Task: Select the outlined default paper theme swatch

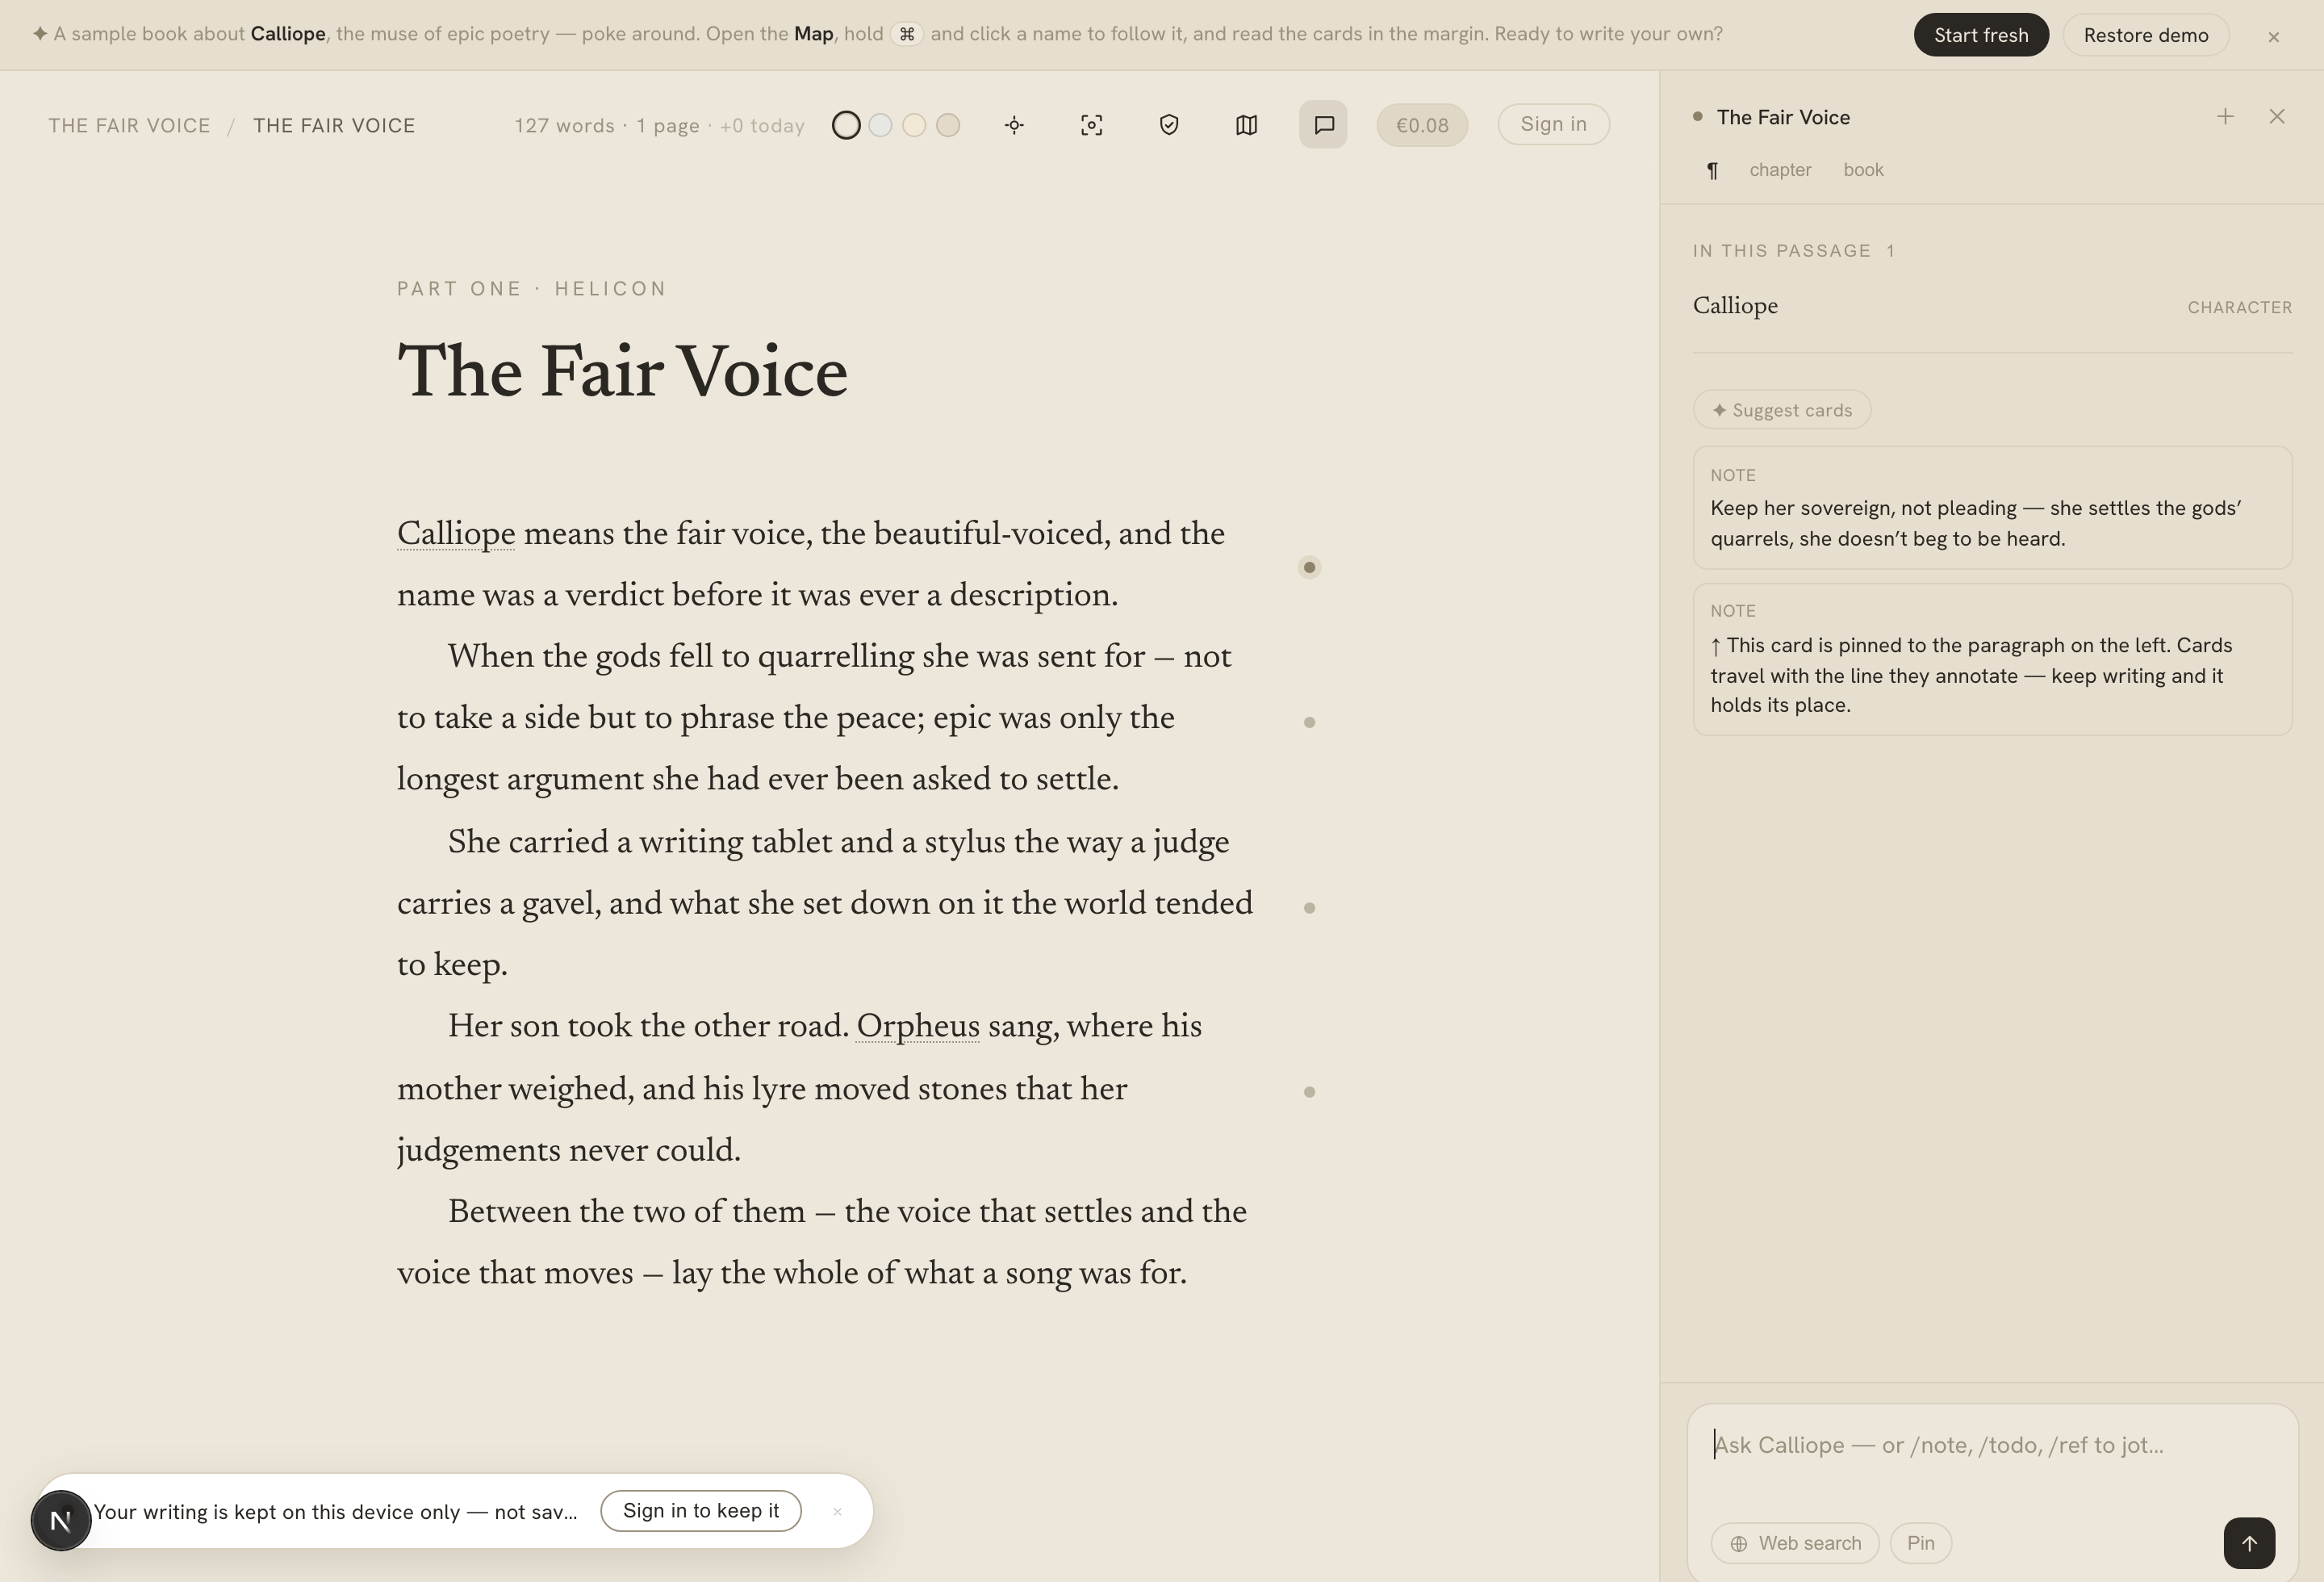Action: click(846, 125)
